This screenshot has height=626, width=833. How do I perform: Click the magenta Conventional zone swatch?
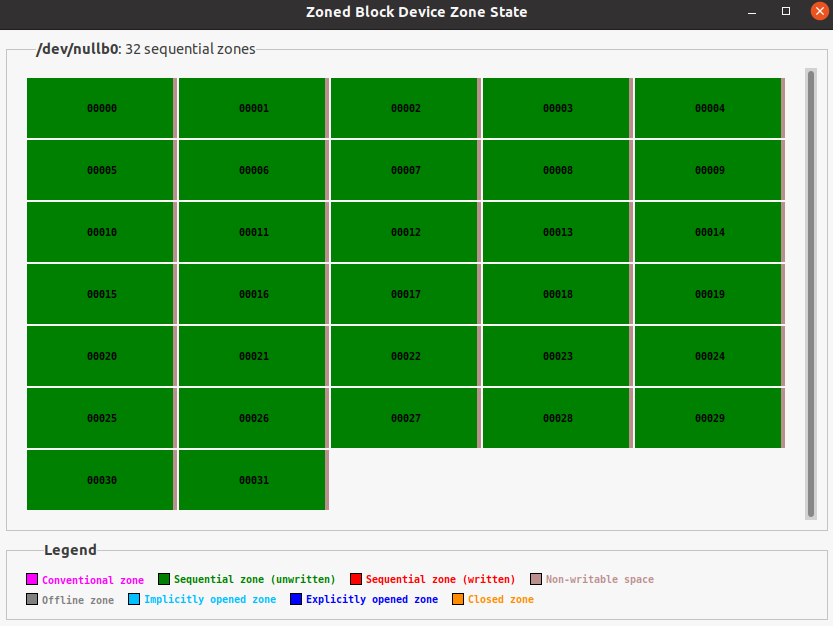click(x=32, y=579)
